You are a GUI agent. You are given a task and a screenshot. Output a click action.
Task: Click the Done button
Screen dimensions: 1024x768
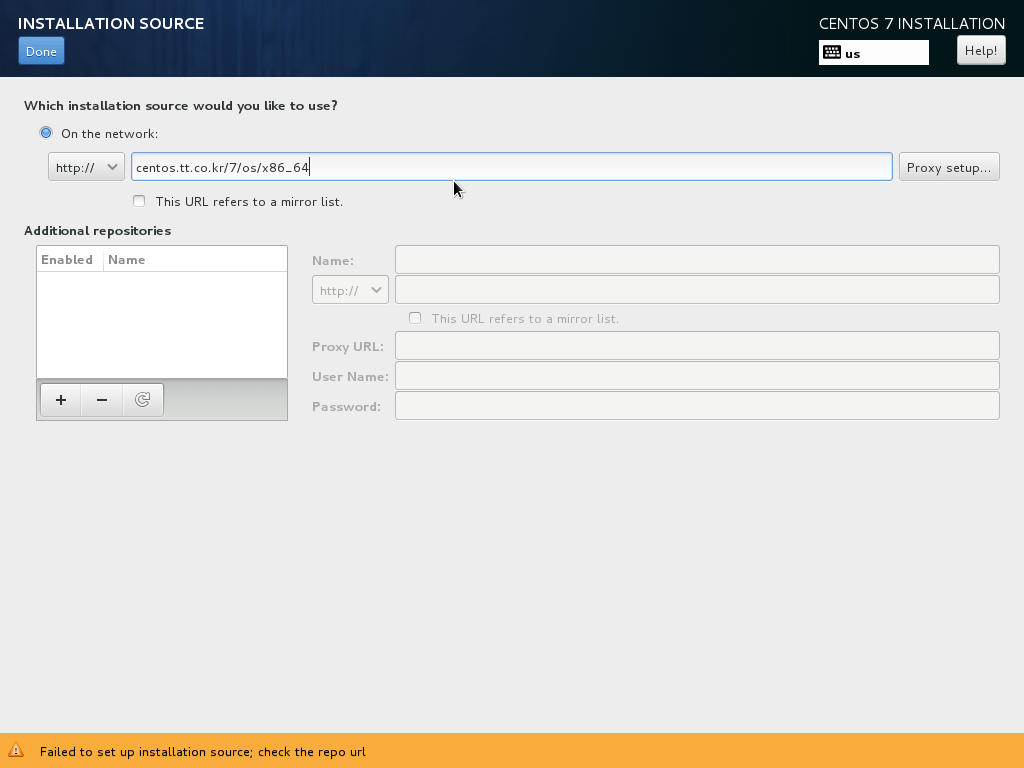pos(41,52)
